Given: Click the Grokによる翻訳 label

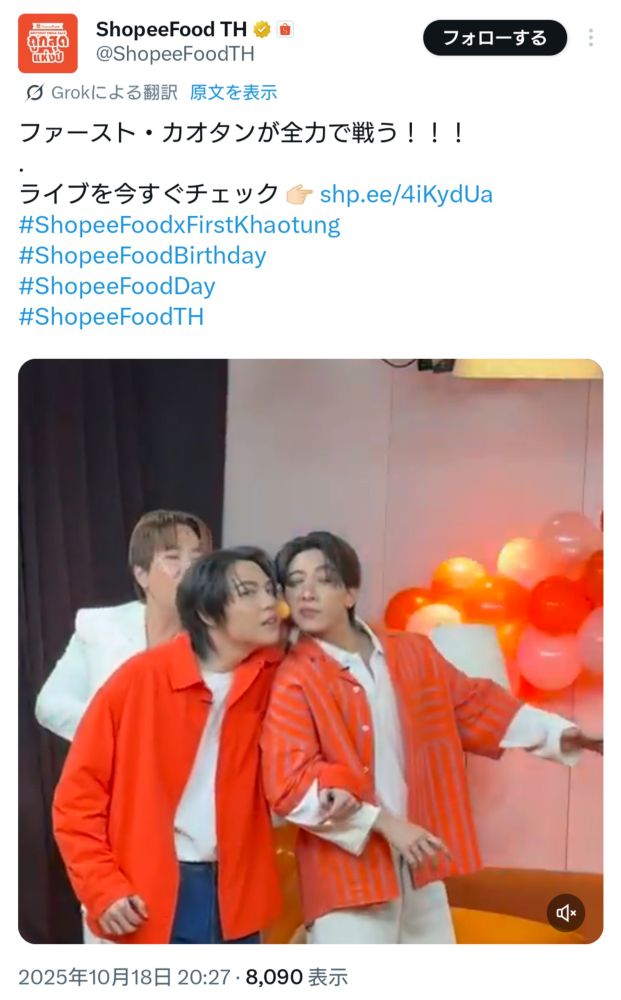Looking at the screenshot, I should pyautogui.click(x=114, y=93).
